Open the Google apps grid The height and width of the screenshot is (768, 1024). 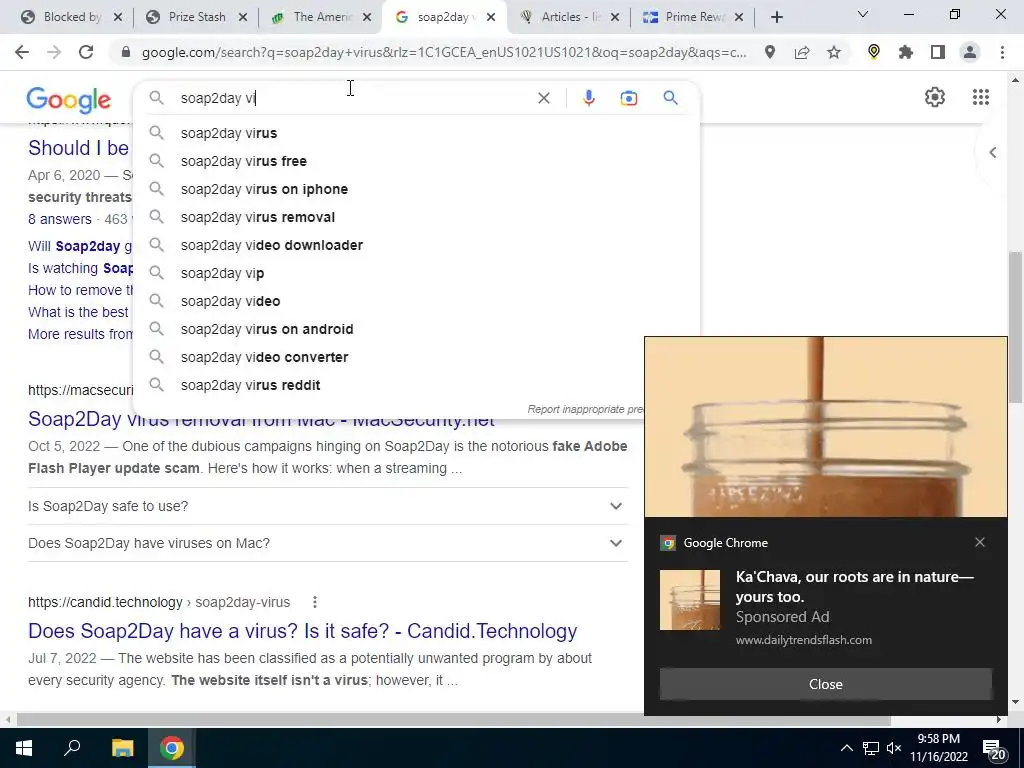pyautogui.click(x=980, y=97)
